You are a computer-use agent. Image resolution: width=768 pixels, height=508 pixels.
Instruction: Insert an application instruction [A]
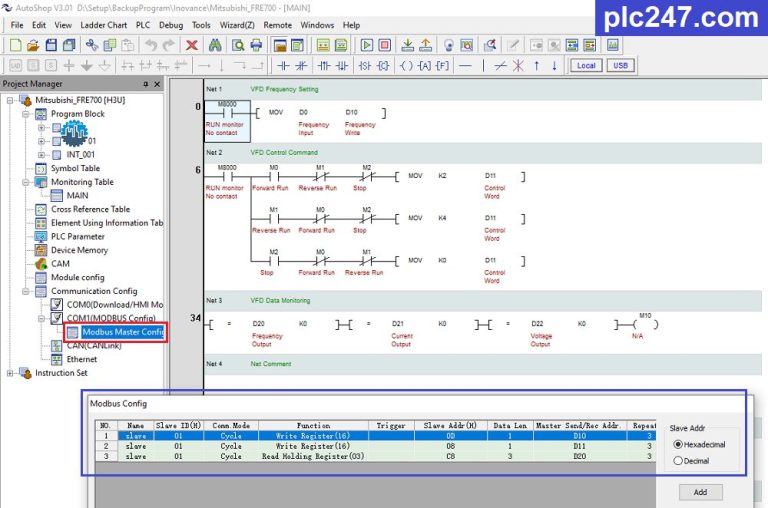coord(424,66)
